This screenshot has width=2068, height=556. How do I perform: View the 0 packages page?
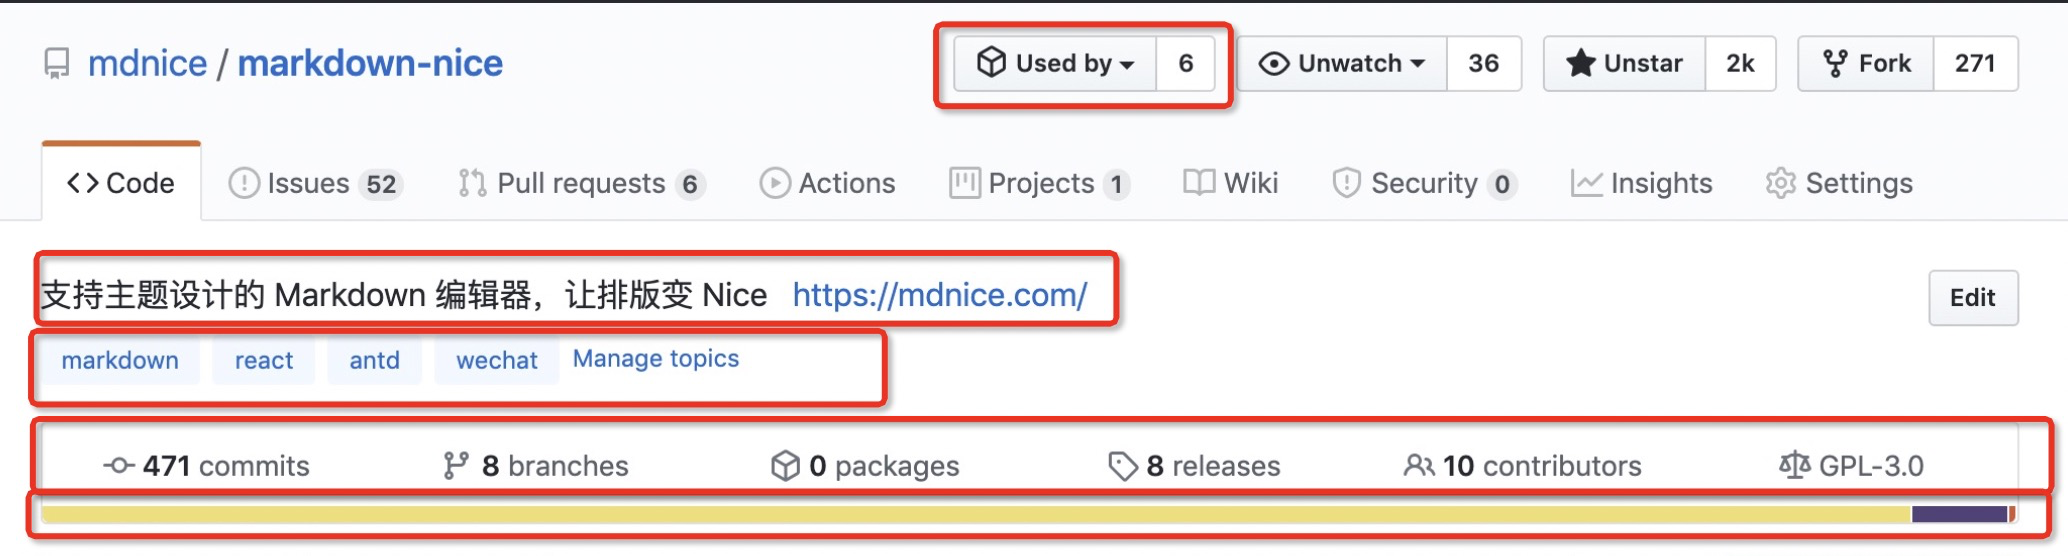click(x=865, y=466)
